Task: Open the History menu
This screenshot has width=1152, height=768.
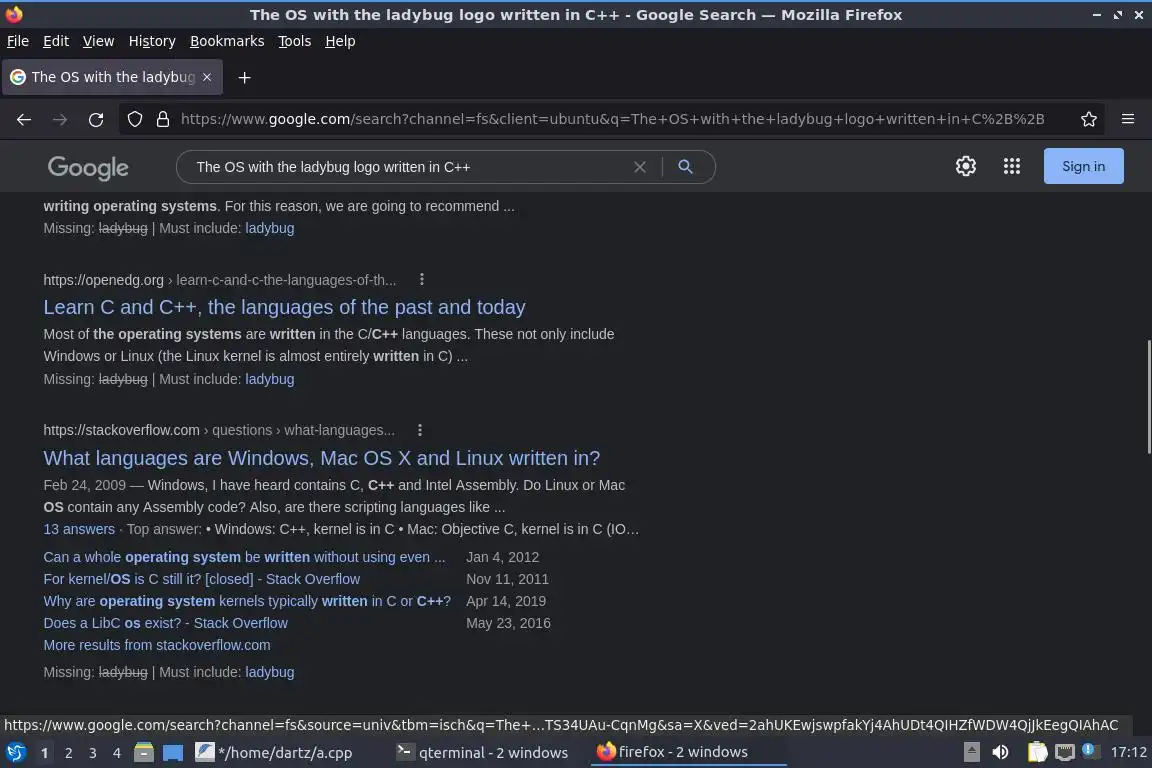Action: point(152,41)
